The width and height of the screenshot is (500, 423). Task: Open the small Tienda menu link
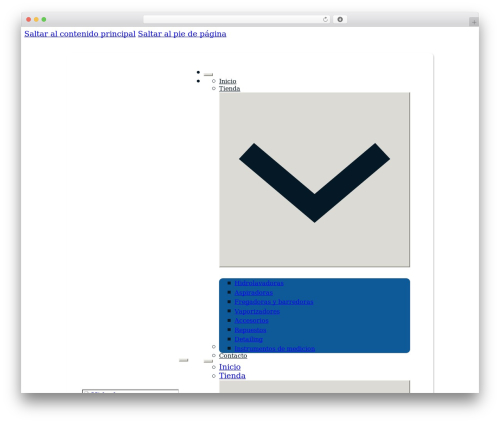click(x=229, y=89)
